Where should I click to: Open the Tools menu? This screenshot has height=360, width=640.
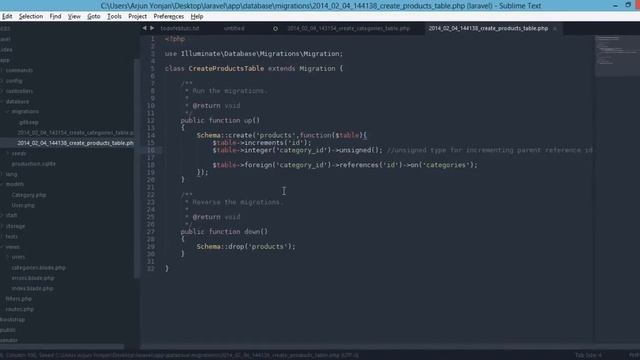pyautogui.click(x=114, y=16)
